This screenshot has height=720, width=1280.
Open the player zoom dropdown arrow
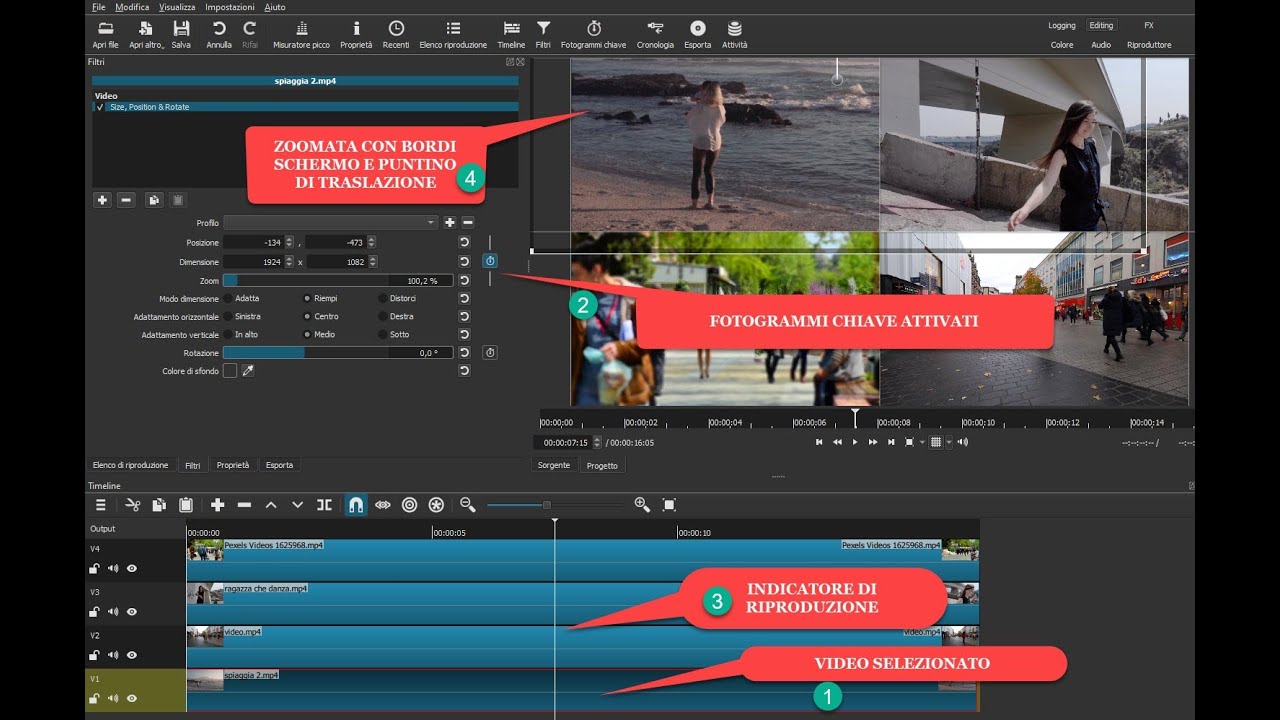[x=920, y=442]
